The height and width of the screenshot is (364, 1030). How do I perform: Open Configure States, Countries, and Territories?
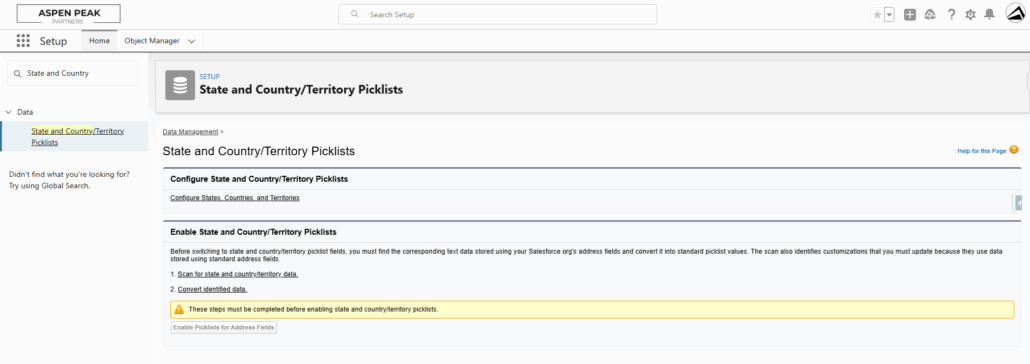[x=235, y=198]
